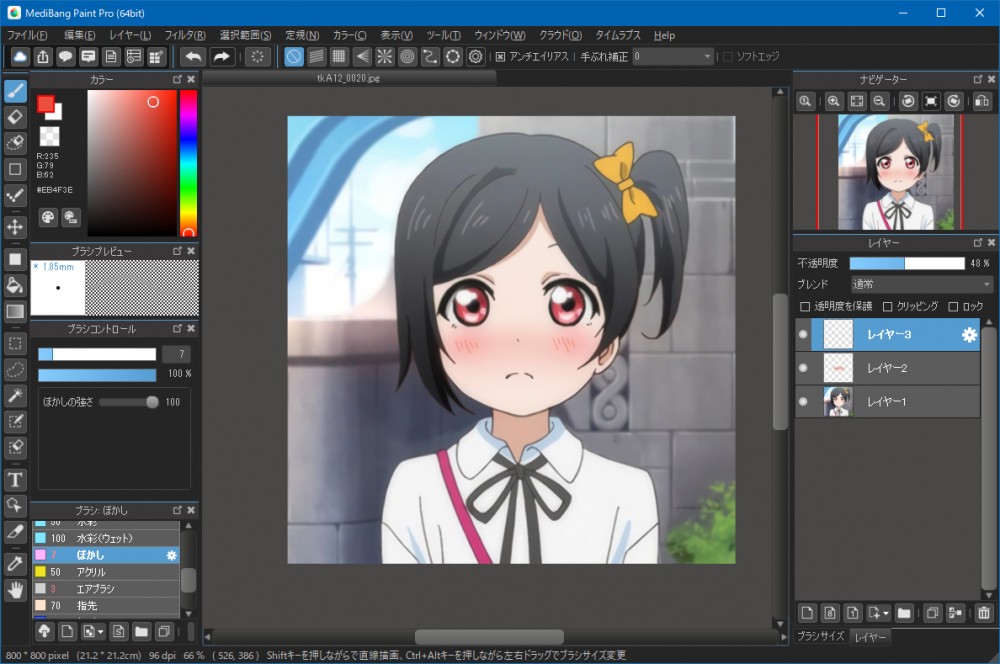Adjust ぼかしの強さ slider

(x=129, y=402)
